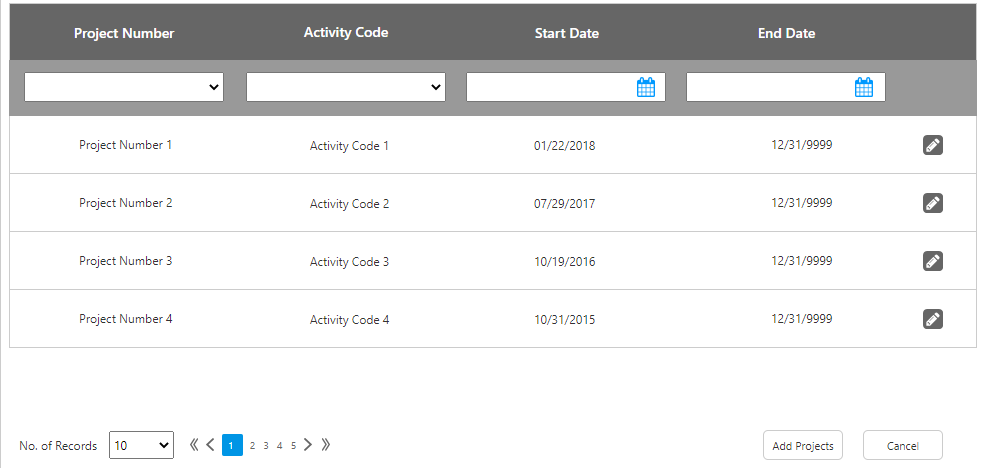Viewport: 984px width, 468px height.
Task: Edit the Project Number 1 row
Action: pos(932,146)
